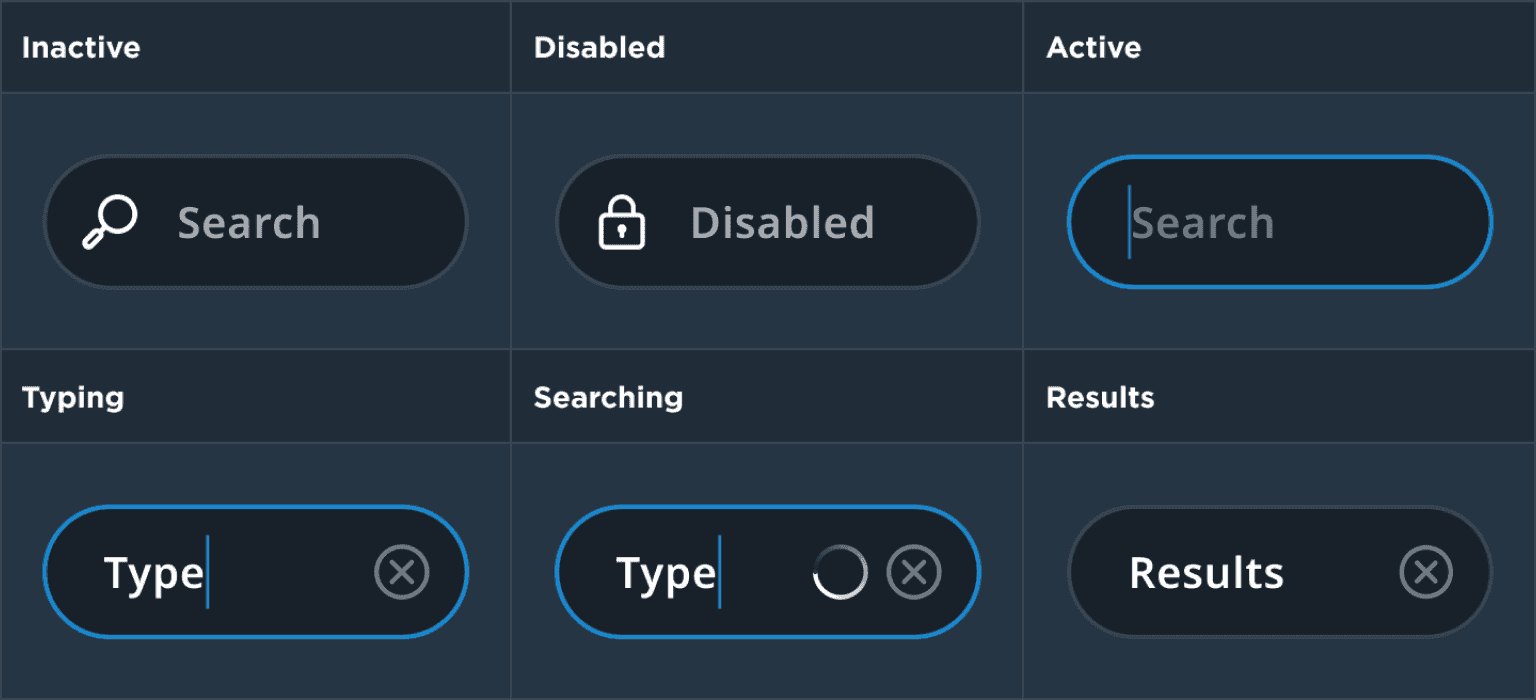Clear text with X in Typing field
The image size is (1536, 700).
coord(402,572)
